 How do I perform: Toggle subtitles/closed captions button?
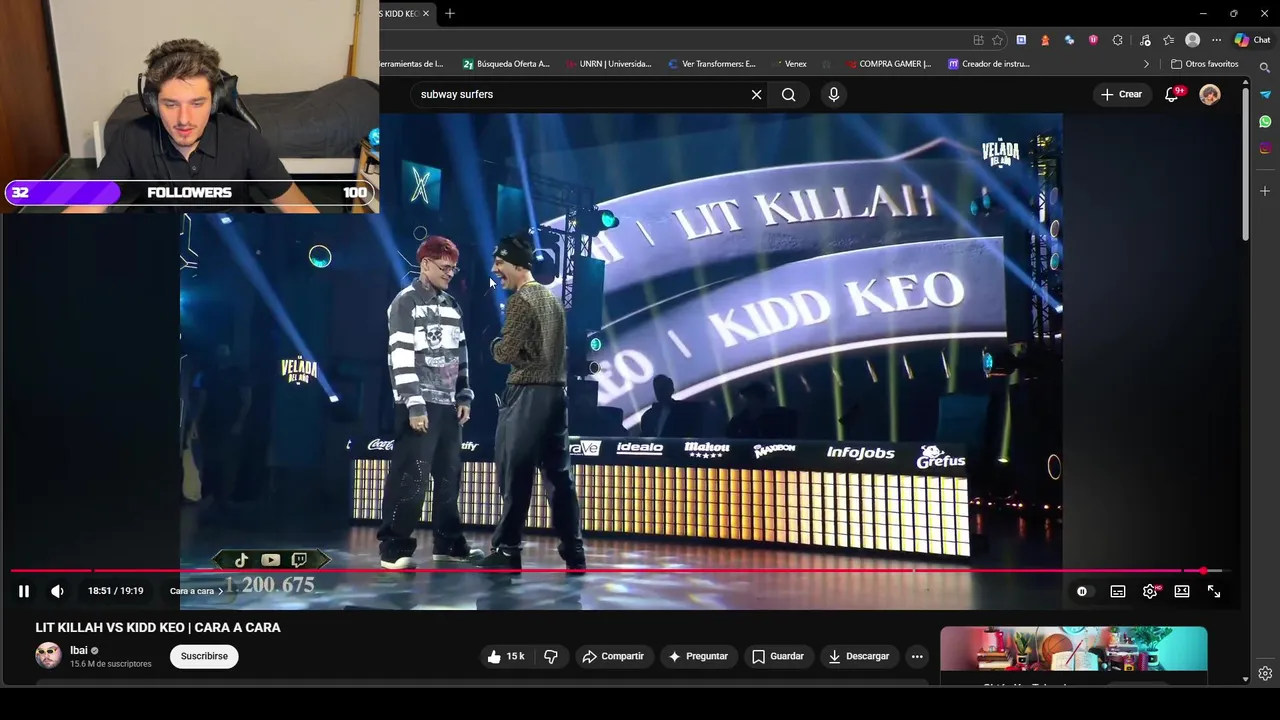[x=1118, y=591]
